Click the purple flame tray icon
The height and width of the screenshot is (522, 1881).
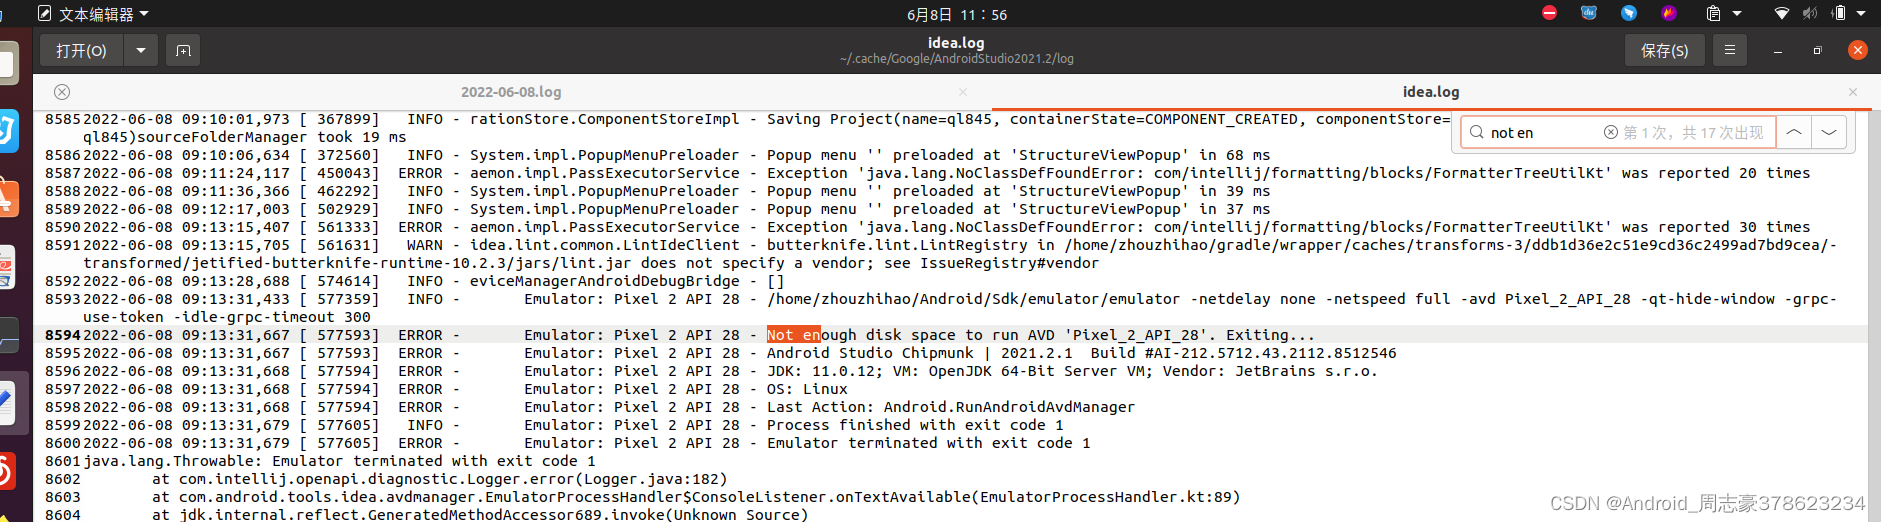click(1669, 13)
